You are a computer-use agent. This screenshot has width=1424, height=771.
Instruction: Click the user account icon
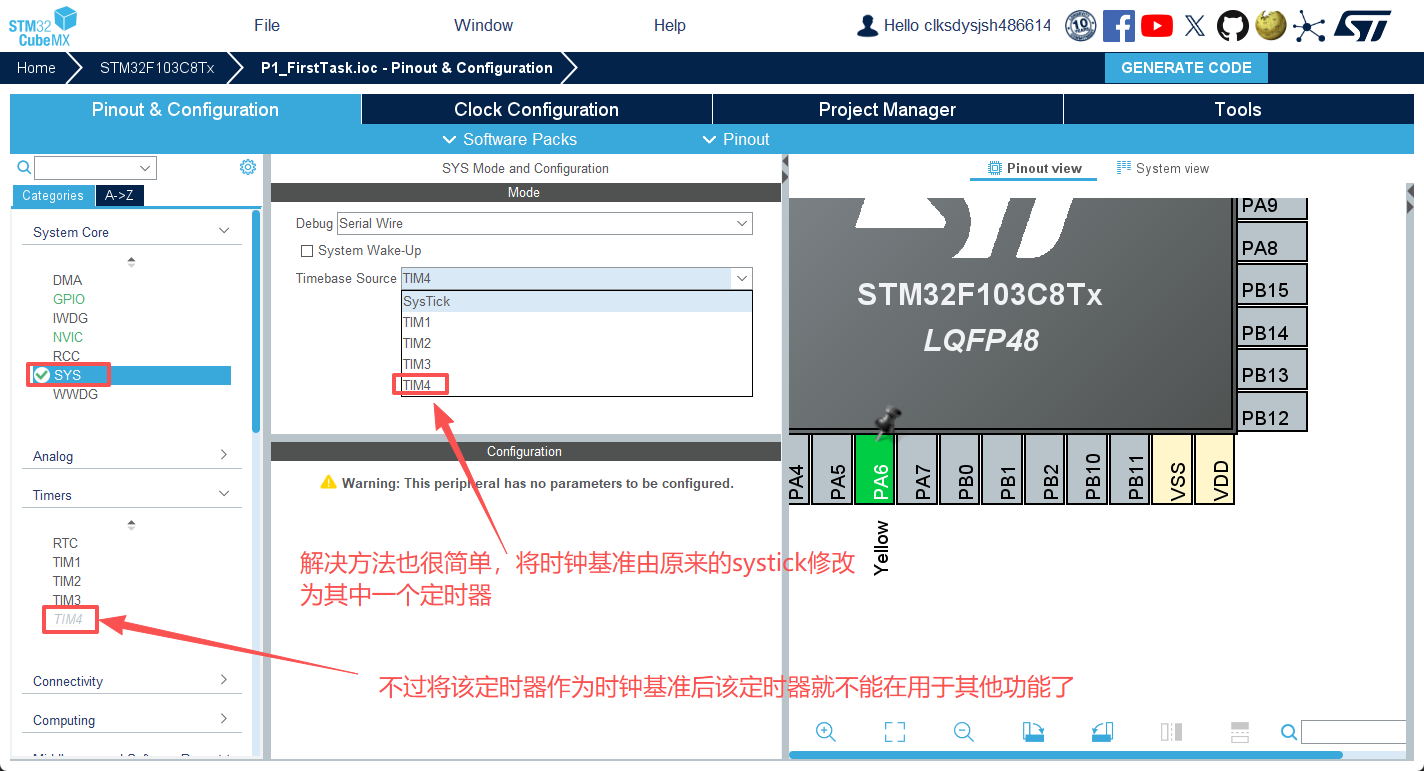[868, 25]
